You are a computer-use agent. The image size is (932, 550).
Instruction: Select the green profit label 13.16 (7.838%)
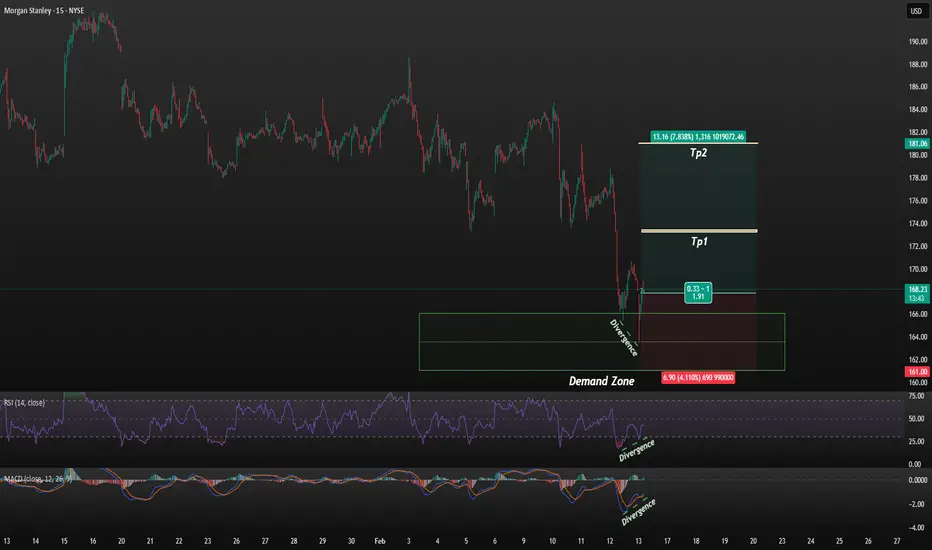pyautogui.click(x=698, y=137)
